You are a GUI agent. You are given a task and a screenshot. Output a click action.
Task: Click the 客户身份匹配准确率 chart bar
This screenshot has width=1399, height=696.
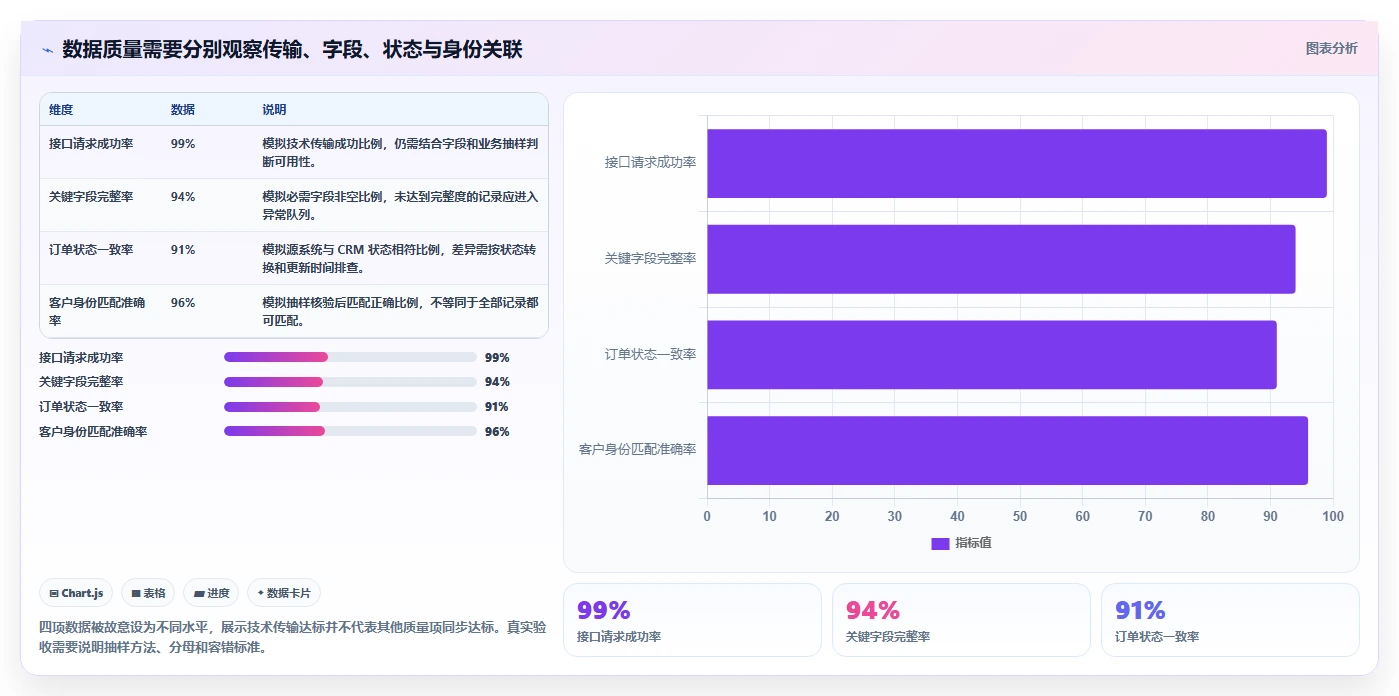click(x=1007, y=450)
